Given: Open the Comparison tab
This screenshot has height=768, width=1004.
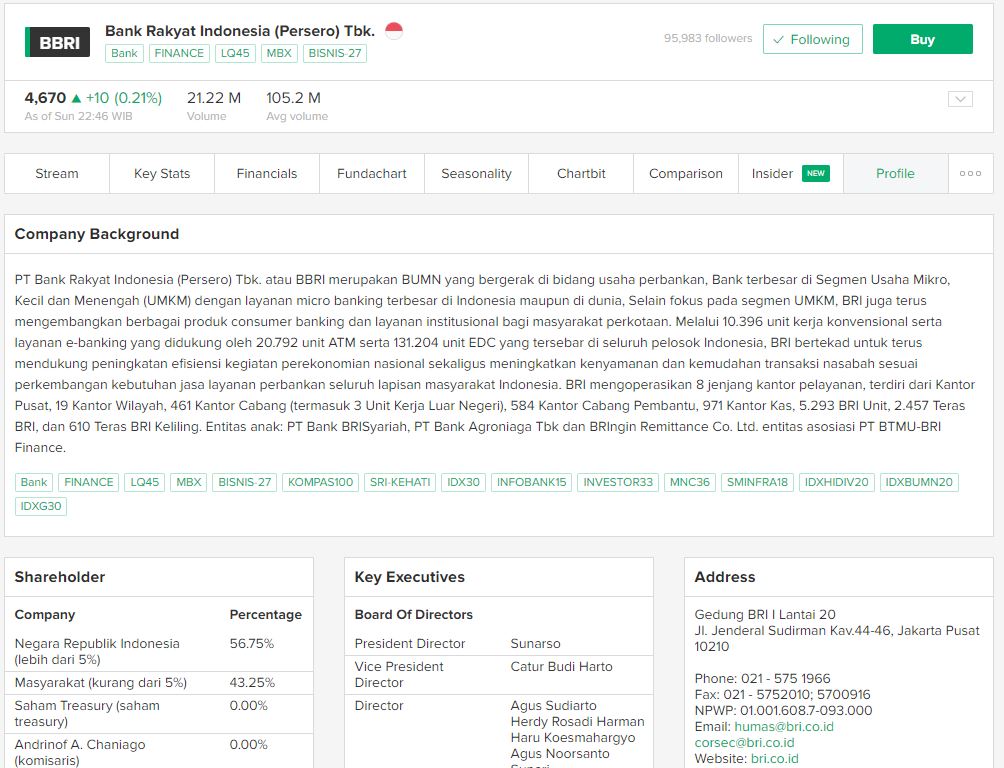Looking at the screenshot, I should 686,174.
